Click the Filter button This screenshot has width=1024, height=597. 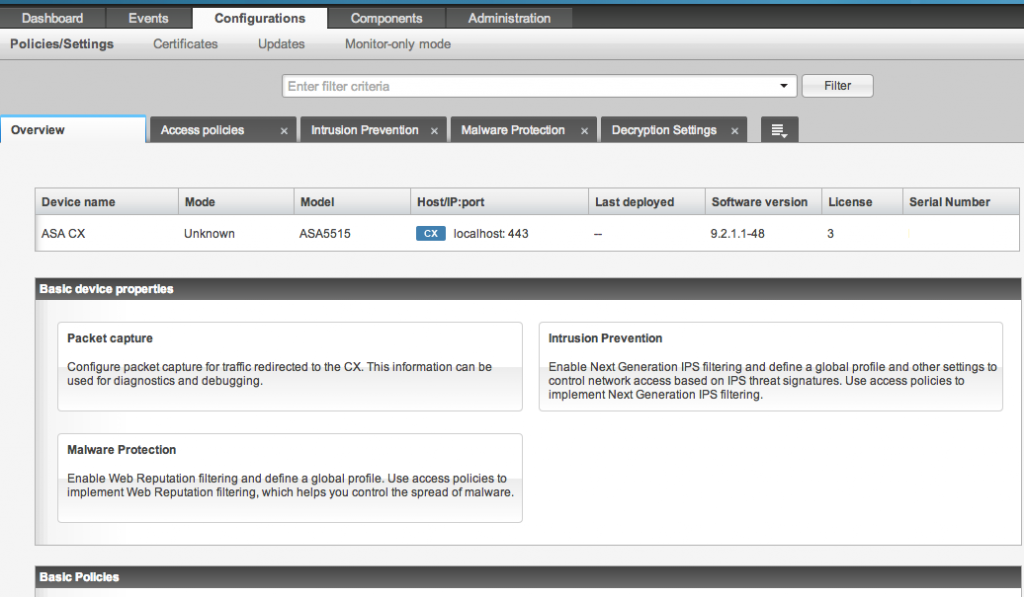coord(837,86)
